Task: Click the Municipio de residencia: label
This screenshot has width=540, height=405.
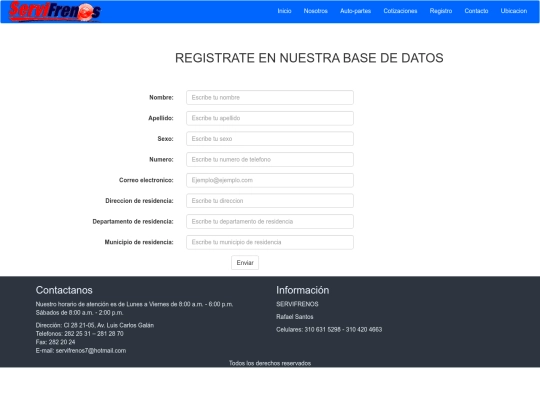Action: pos(139,242)
